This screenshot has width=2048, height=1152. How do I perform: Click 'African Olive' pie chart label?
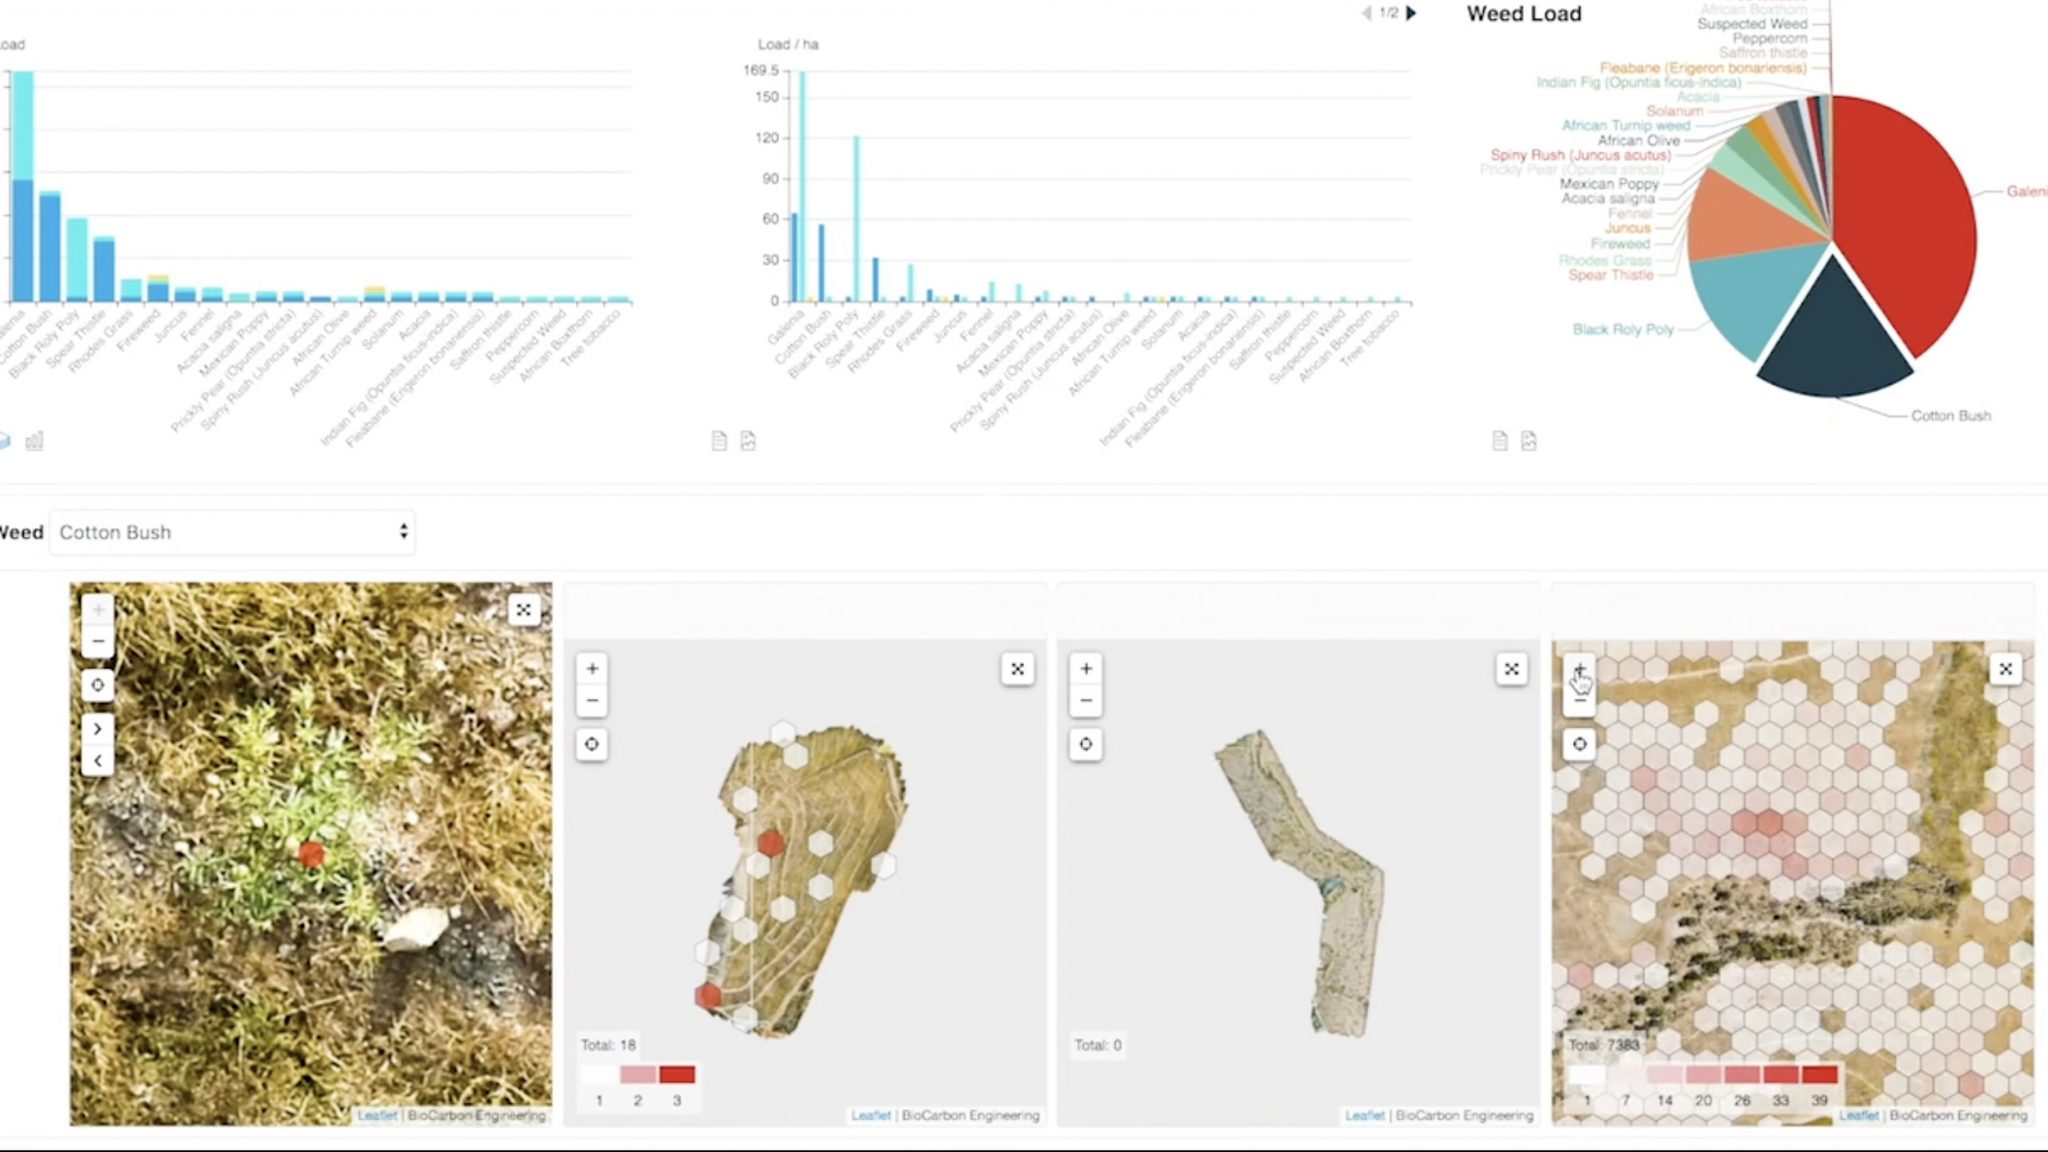(x=1638, y=141)
